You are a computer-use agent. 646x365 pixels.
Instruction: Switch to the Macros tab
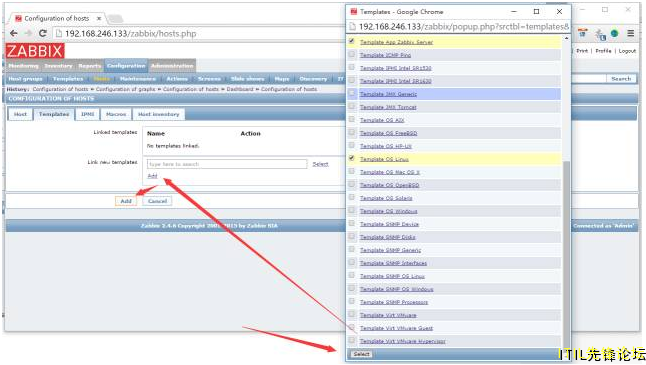click(116, 114)
